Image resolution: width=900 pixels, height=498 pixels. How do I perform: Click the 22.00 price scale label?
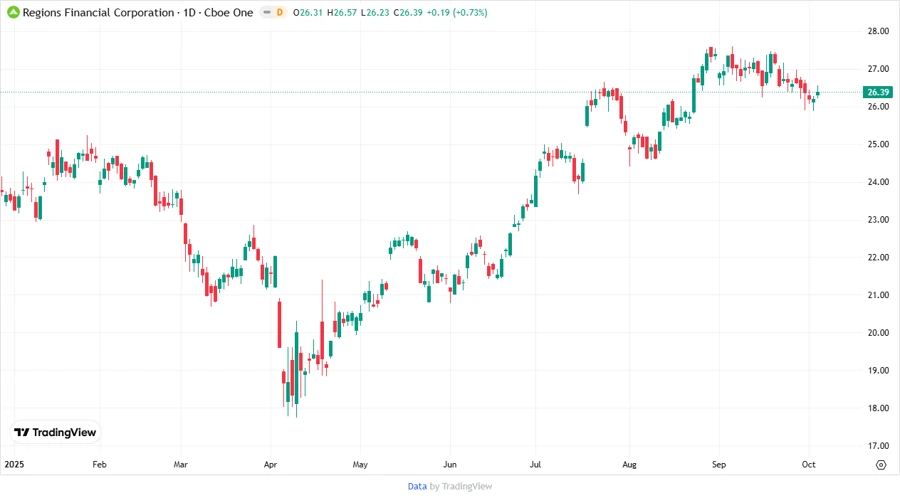tap(878, 257)
